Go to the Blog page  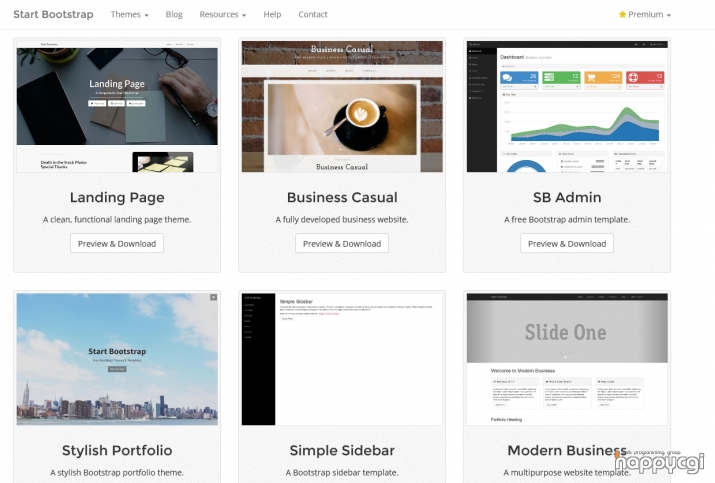(174, 15)
